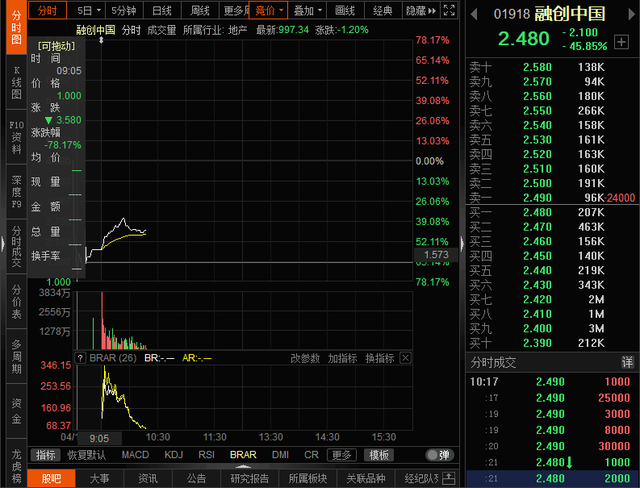Image resolution: width=640 pixels, height=488 pixels.
Task: Click the 卖一 2.490 ask row
Action: point(552,198)
